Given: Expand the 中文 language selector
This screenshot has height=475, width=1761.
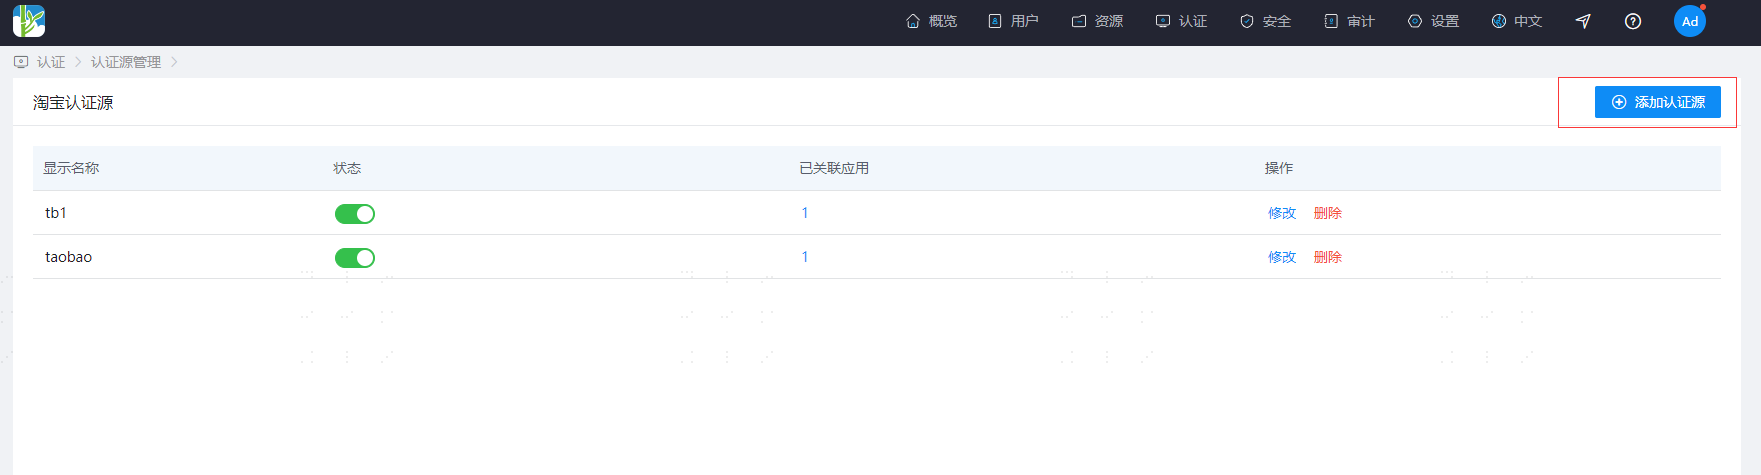Looking at the screenshot, I should pos(1516,21).
